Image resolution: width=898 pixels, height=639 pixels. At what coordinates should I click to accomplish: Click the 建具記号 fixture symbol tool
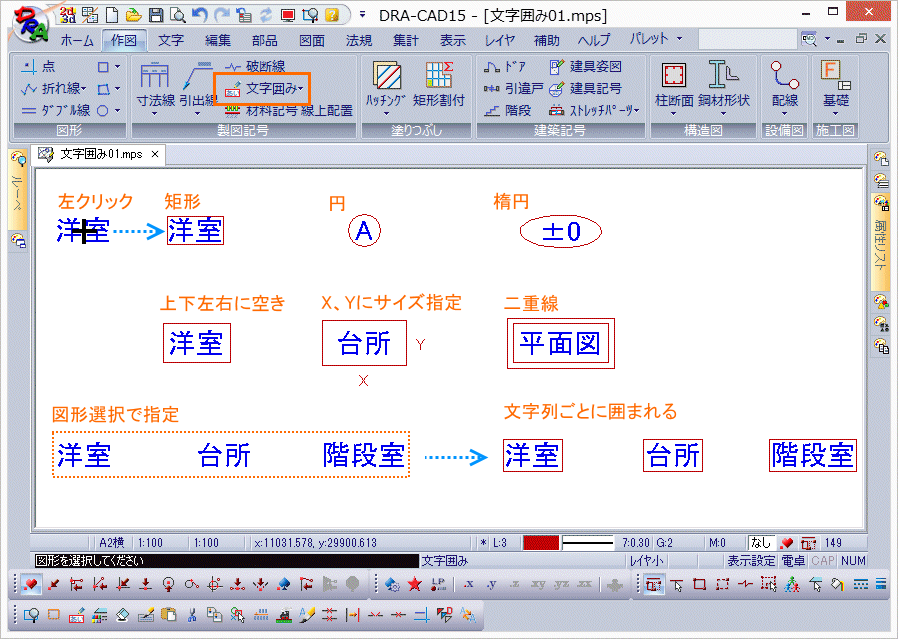click(585, 88)
